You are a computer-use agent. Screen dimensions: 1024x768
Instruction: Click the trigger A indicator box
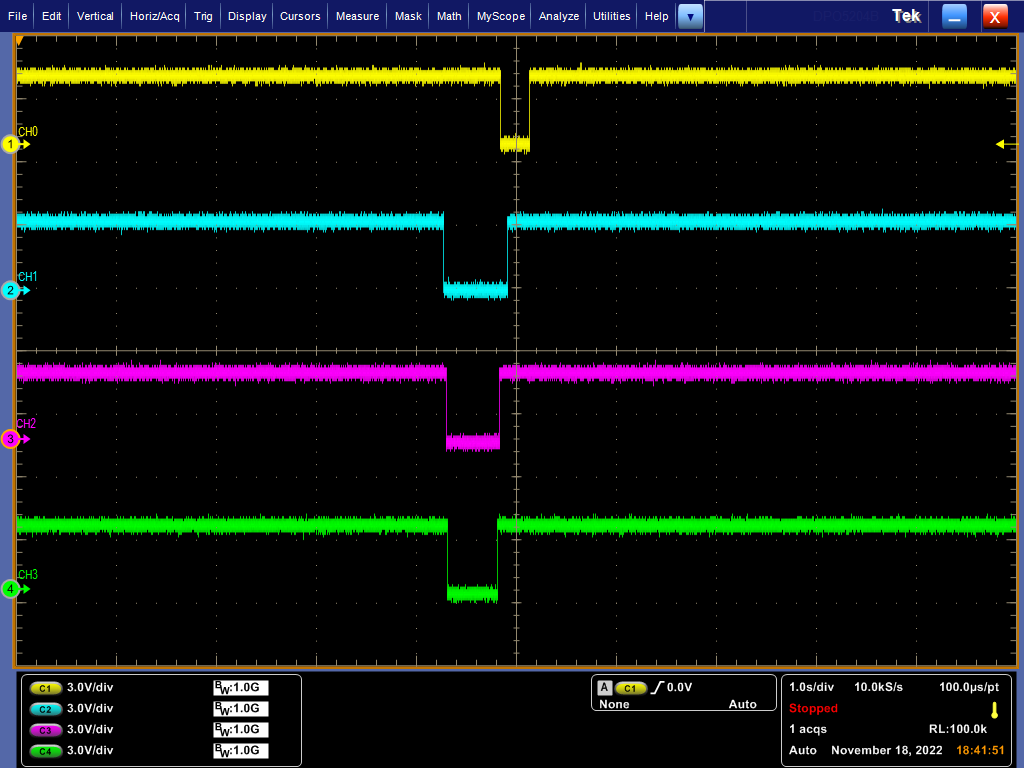[605, 688]
